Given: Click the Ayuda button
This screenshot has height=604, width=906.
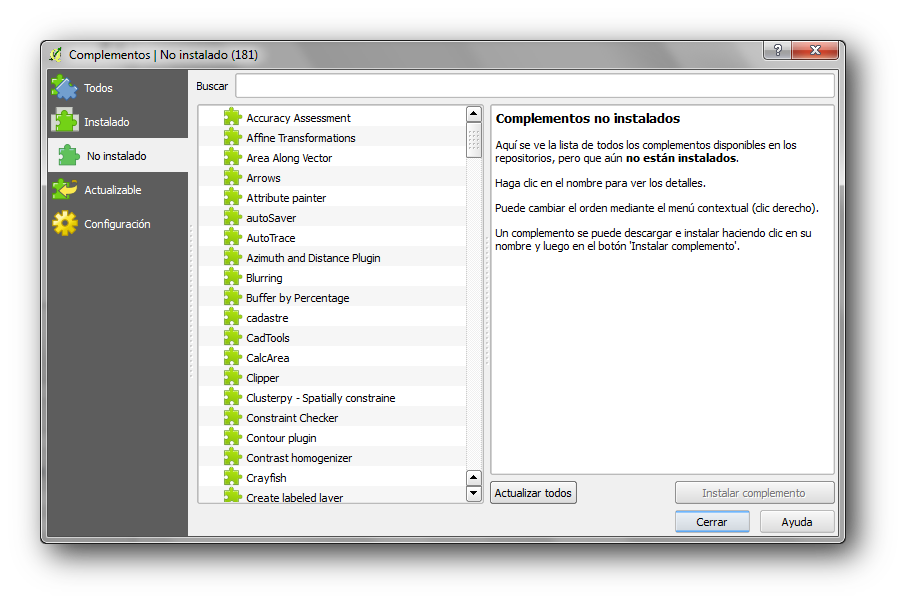Looking at the screenshot, I should (797, 522).
